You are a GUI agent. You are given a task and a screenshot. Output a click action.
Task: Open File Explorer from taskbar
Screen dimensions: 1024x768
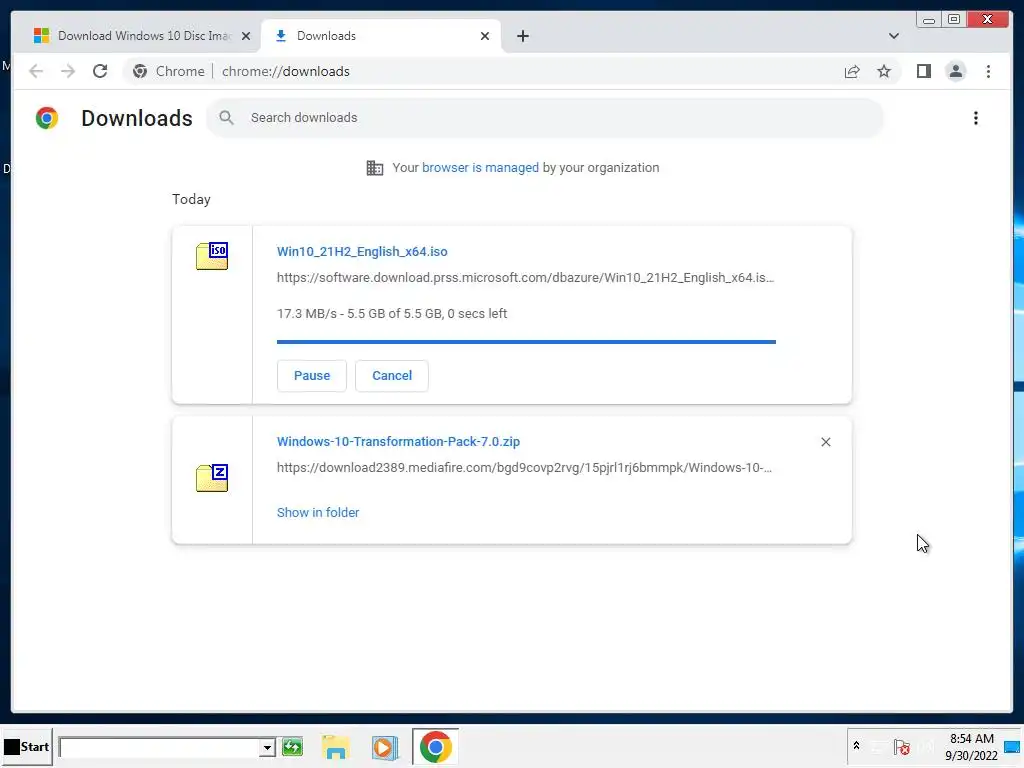click(x=336, y=747)
